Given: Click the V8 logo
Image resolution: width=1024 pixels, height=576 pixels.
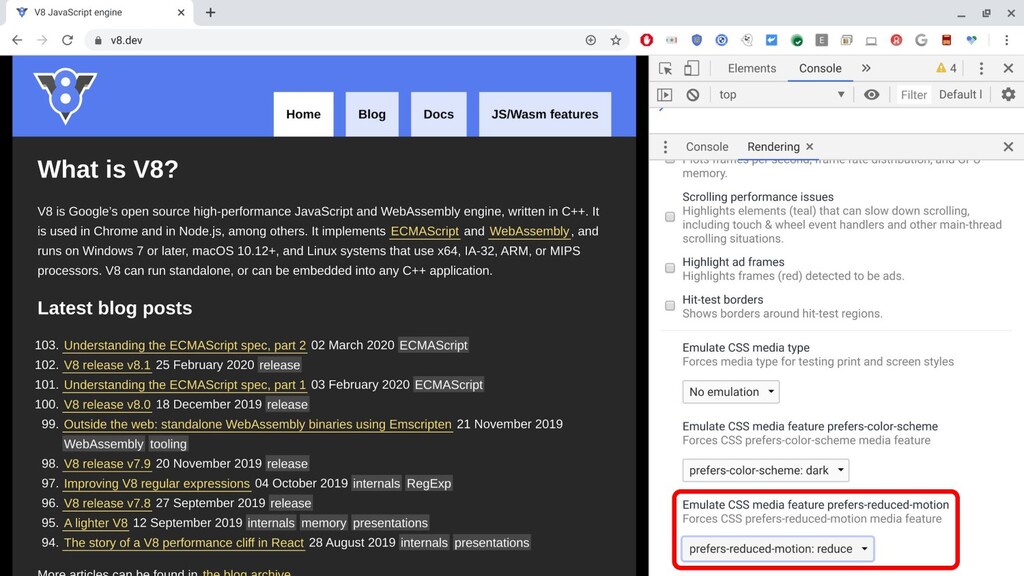Looking at the screenshot, I should 65,96.
